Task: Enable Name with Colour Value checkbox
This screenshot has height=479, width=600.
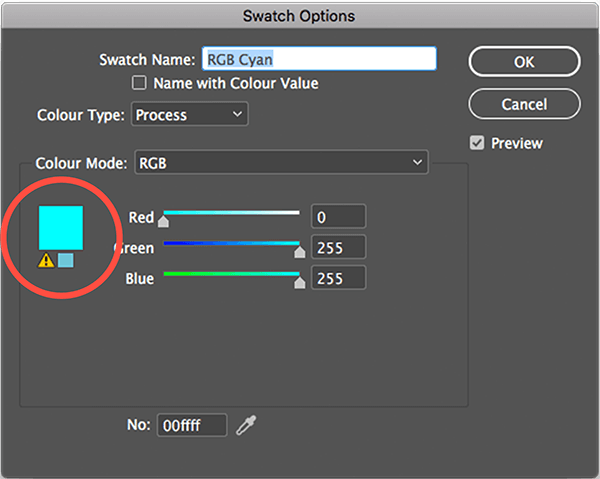Action: click(x=139, y=83)
